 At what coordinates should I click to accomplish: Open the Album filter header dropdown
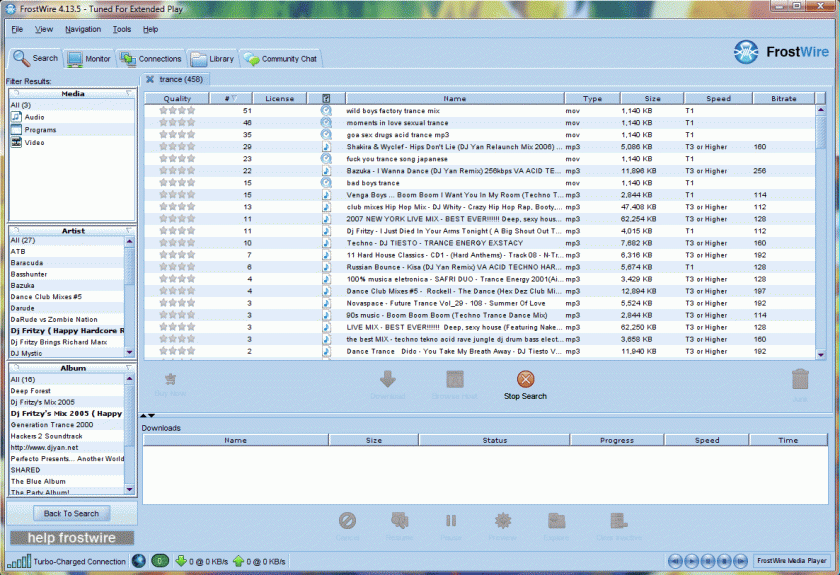[129, 368]
